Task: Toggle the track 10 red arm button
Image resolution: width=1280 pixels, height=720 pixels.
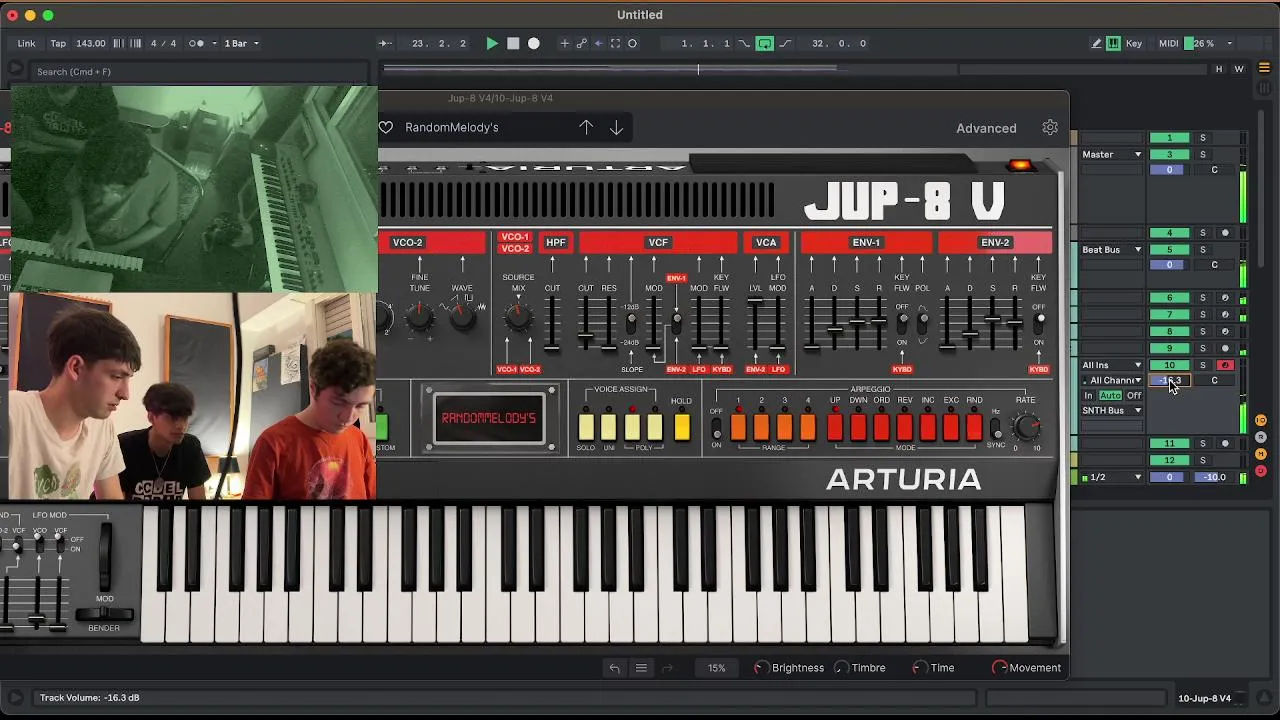Action: pos(1225,365)
